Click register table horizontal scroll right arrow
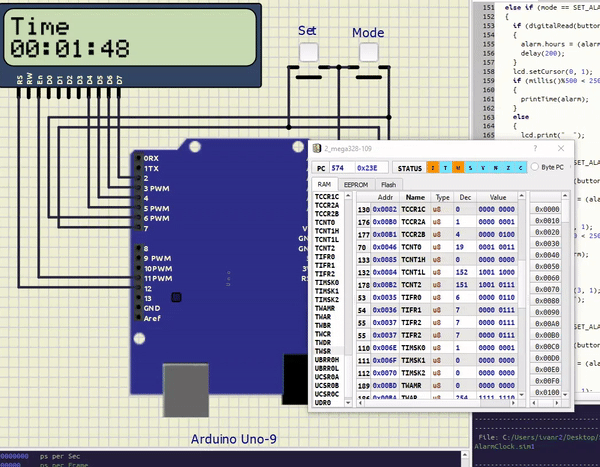Viewport: 600px width, 467px height. click(x=513, y=403)
